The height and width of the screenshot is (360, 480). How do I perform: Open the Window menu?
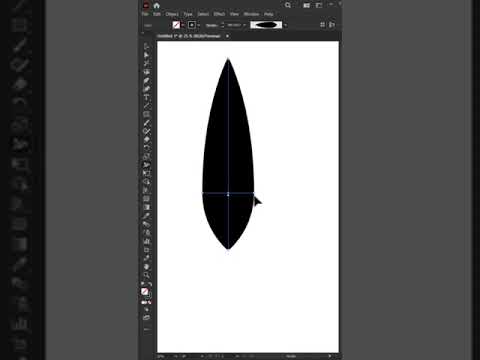(251, 14)
